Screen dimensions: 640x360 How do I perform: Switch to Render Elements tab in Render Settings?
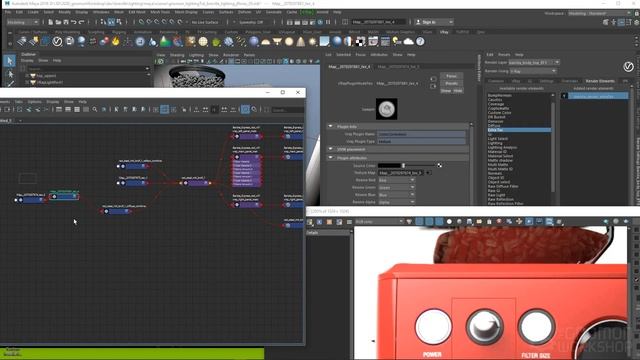(x=600, y=81)
